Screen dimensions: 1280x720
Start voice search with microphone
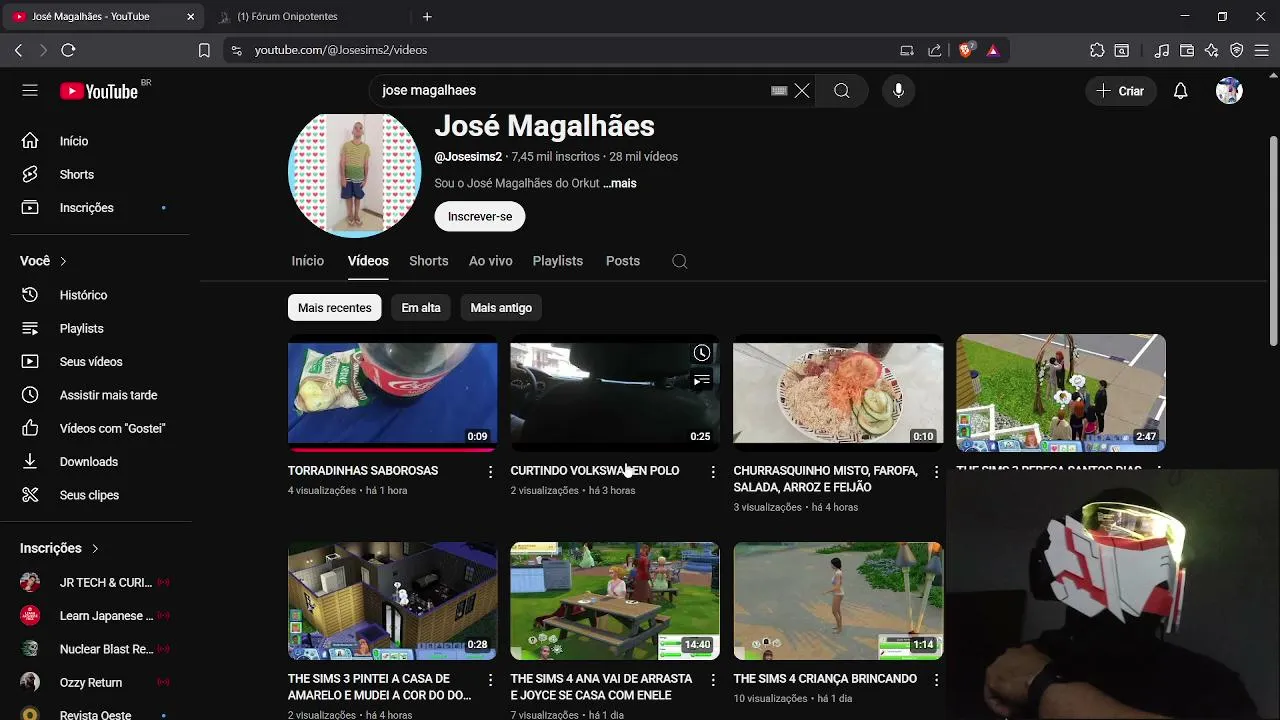pos(898,91)
